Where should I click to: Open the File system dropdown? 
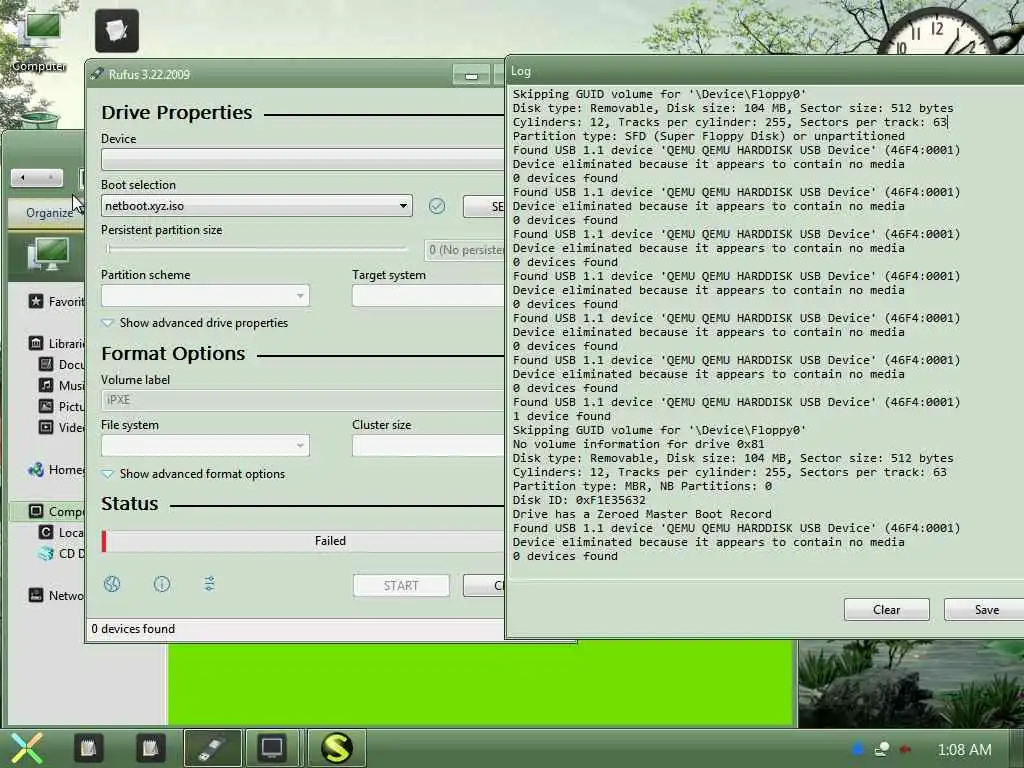point(205,446)
